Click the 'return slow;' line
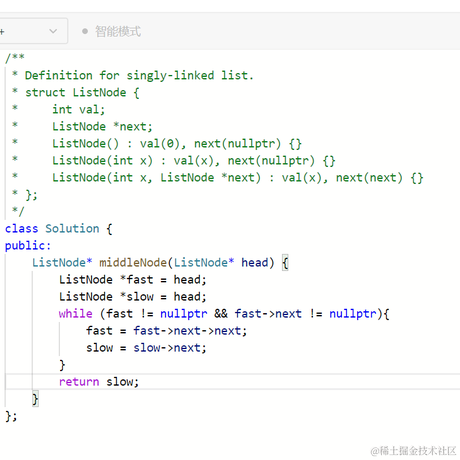Screen dimensions: 460x460 tap(99, 382)
